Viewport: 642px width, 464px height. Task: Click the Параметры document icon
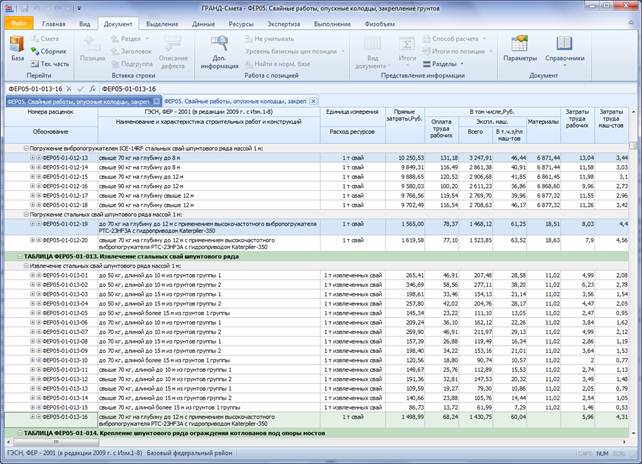[x=520, y=48]
